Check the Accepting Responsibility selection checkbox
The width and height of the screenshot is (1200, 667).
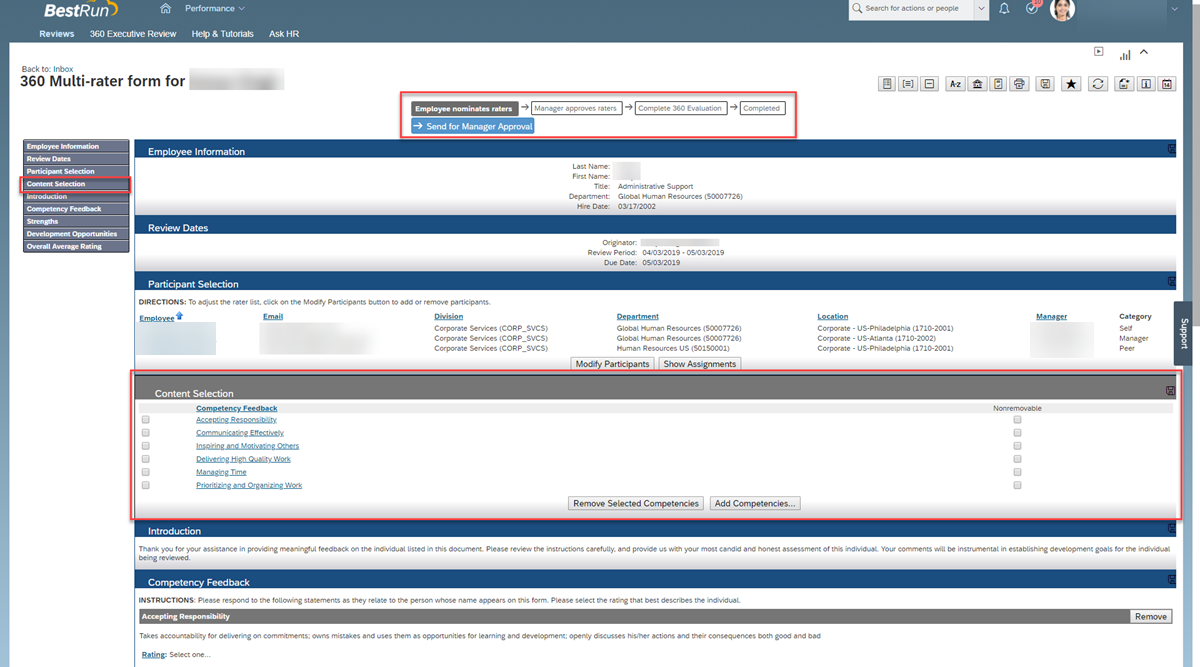click(x=146, y=420)
